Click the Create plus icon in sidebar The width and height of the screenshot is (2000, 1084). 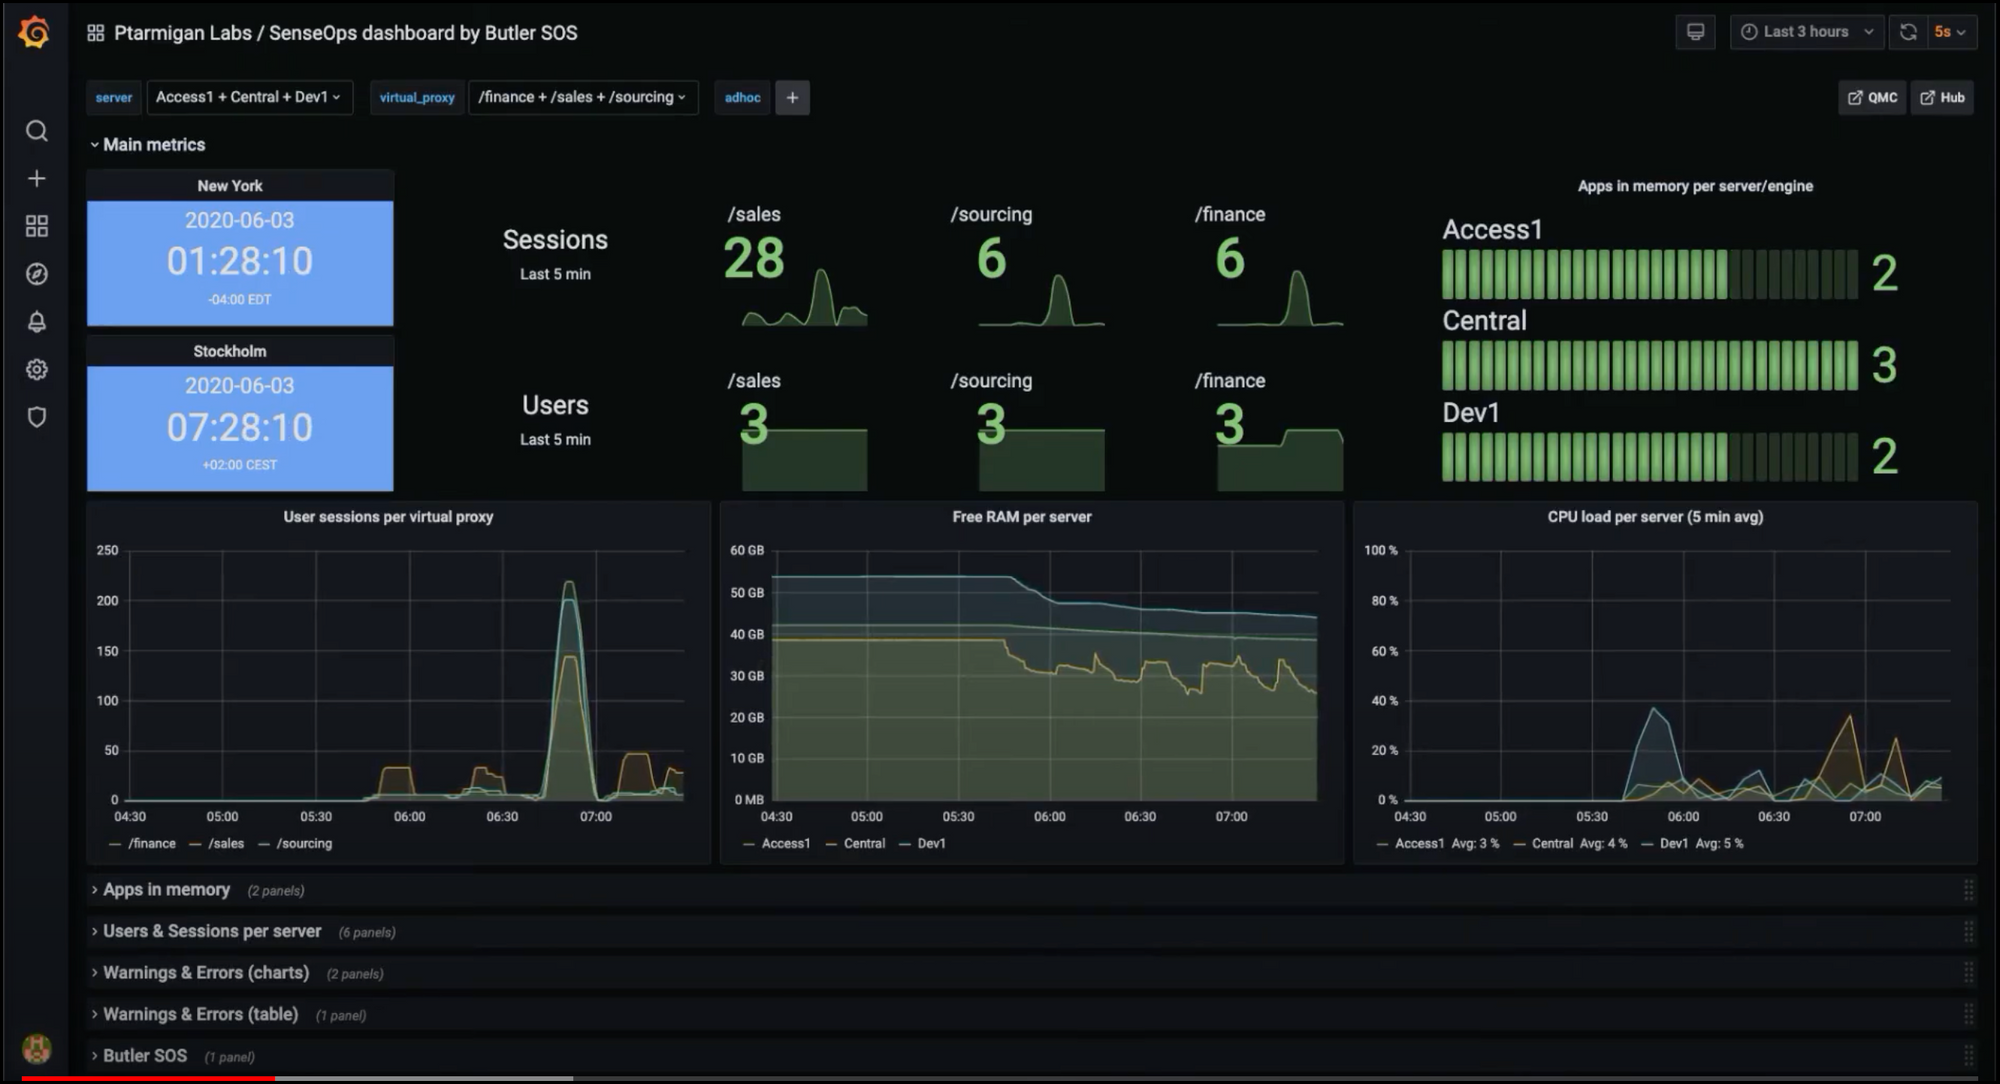(x=36, y=178)
